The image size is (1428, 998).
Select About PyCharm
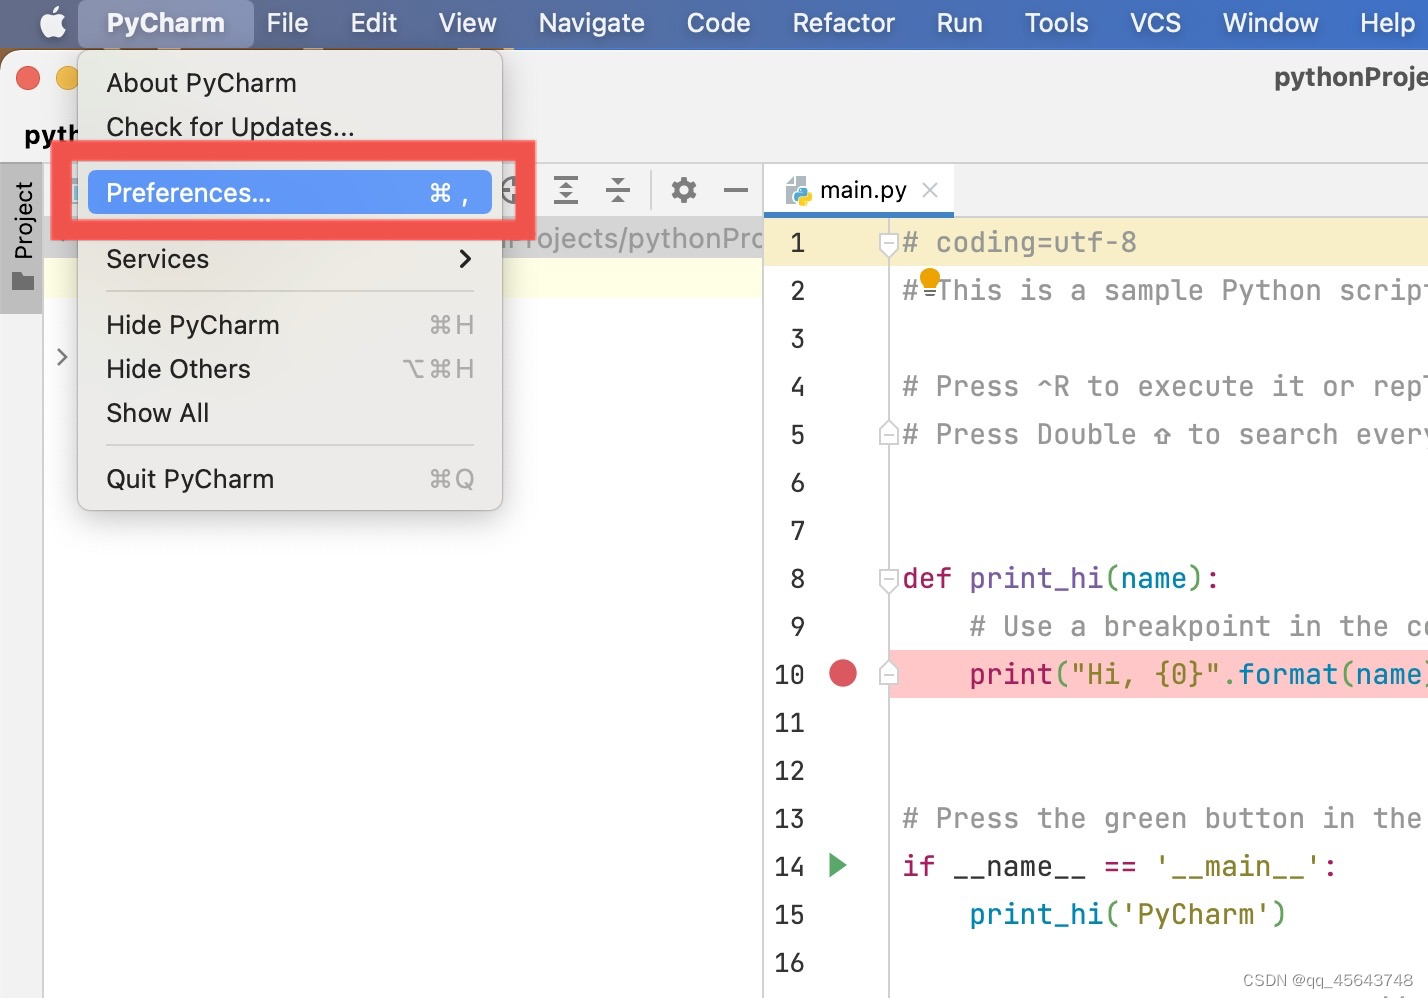(290, 83)
